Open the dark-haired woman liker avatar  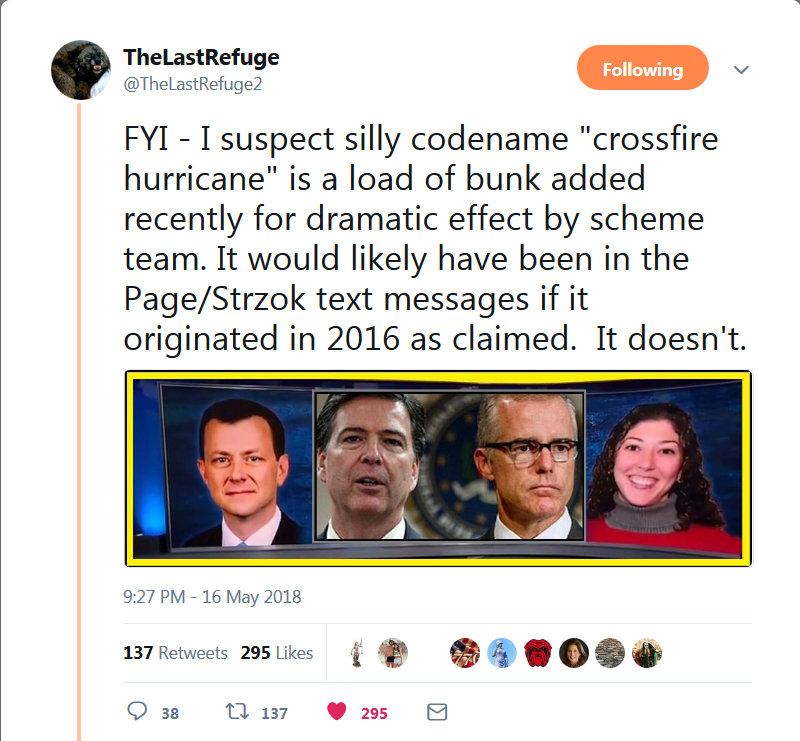click(x=574, y=653)
